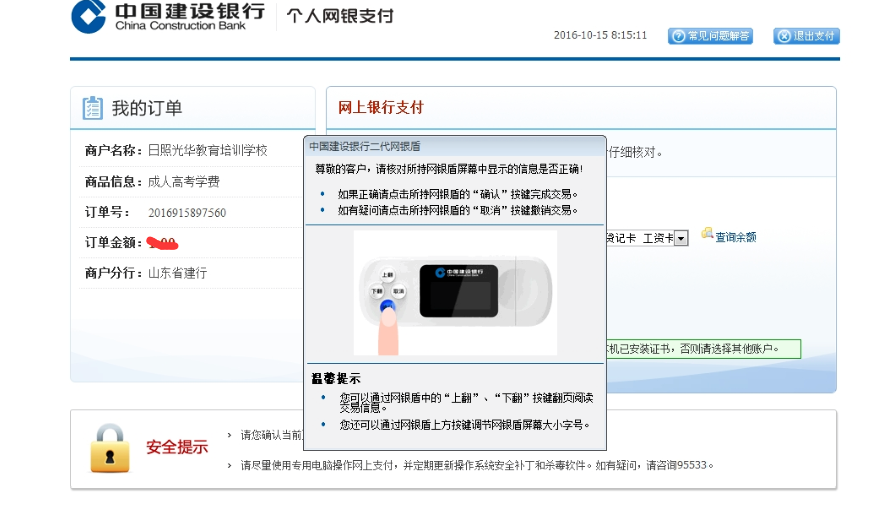891x511 pixels.
Task: Click the 安全提示 red heading
Action: tap(177, 447)
